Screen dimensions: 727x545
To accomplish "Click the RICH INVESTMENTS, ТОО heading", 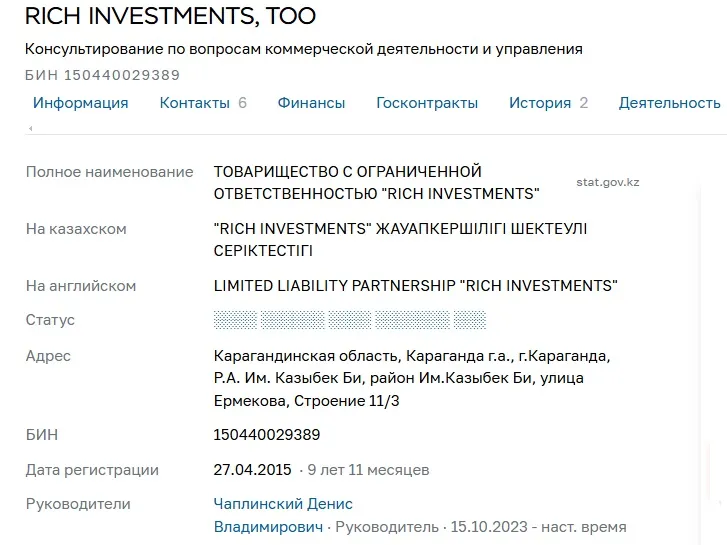I will pos(170,16).
